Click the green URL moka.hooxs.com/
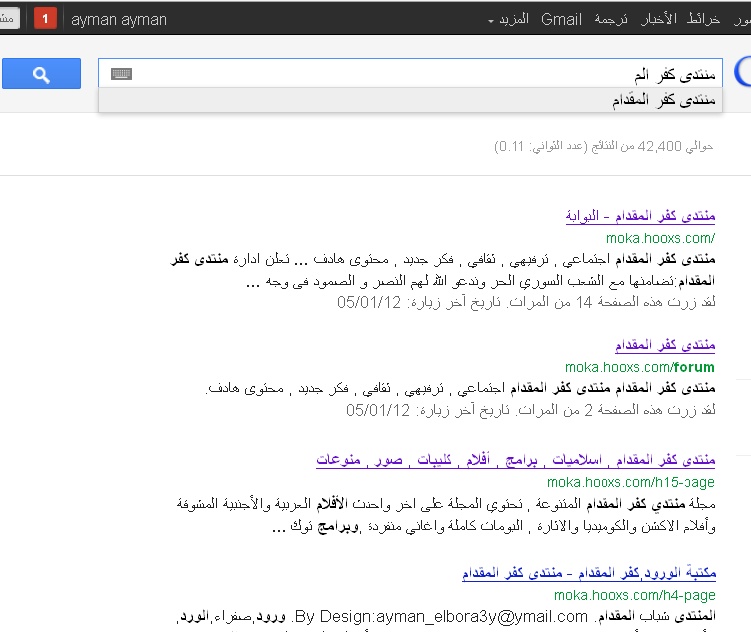The height and width of the screenshot is (632, 751). pos(660,238)
